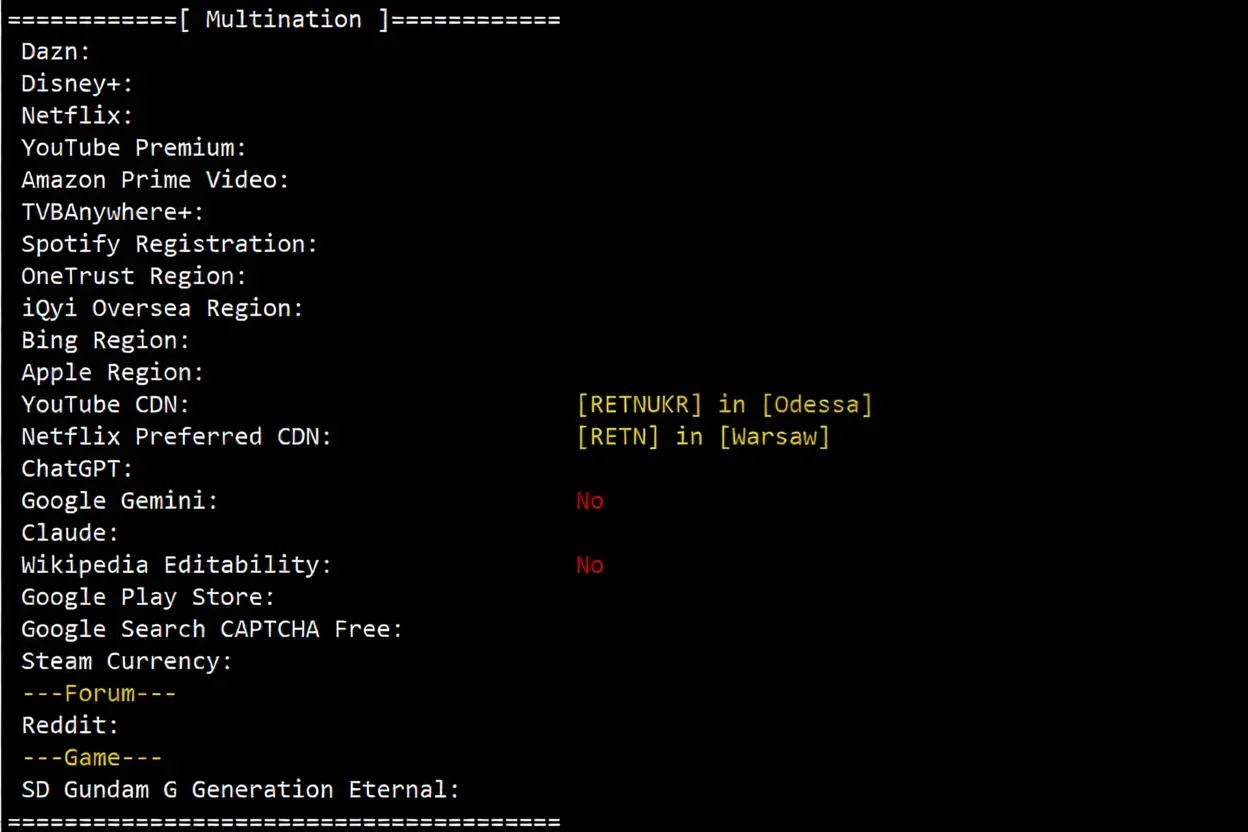Screen dimensions: 1248x832
Task: Click the 'Bing Region:' label
Action: coord(105,340)
